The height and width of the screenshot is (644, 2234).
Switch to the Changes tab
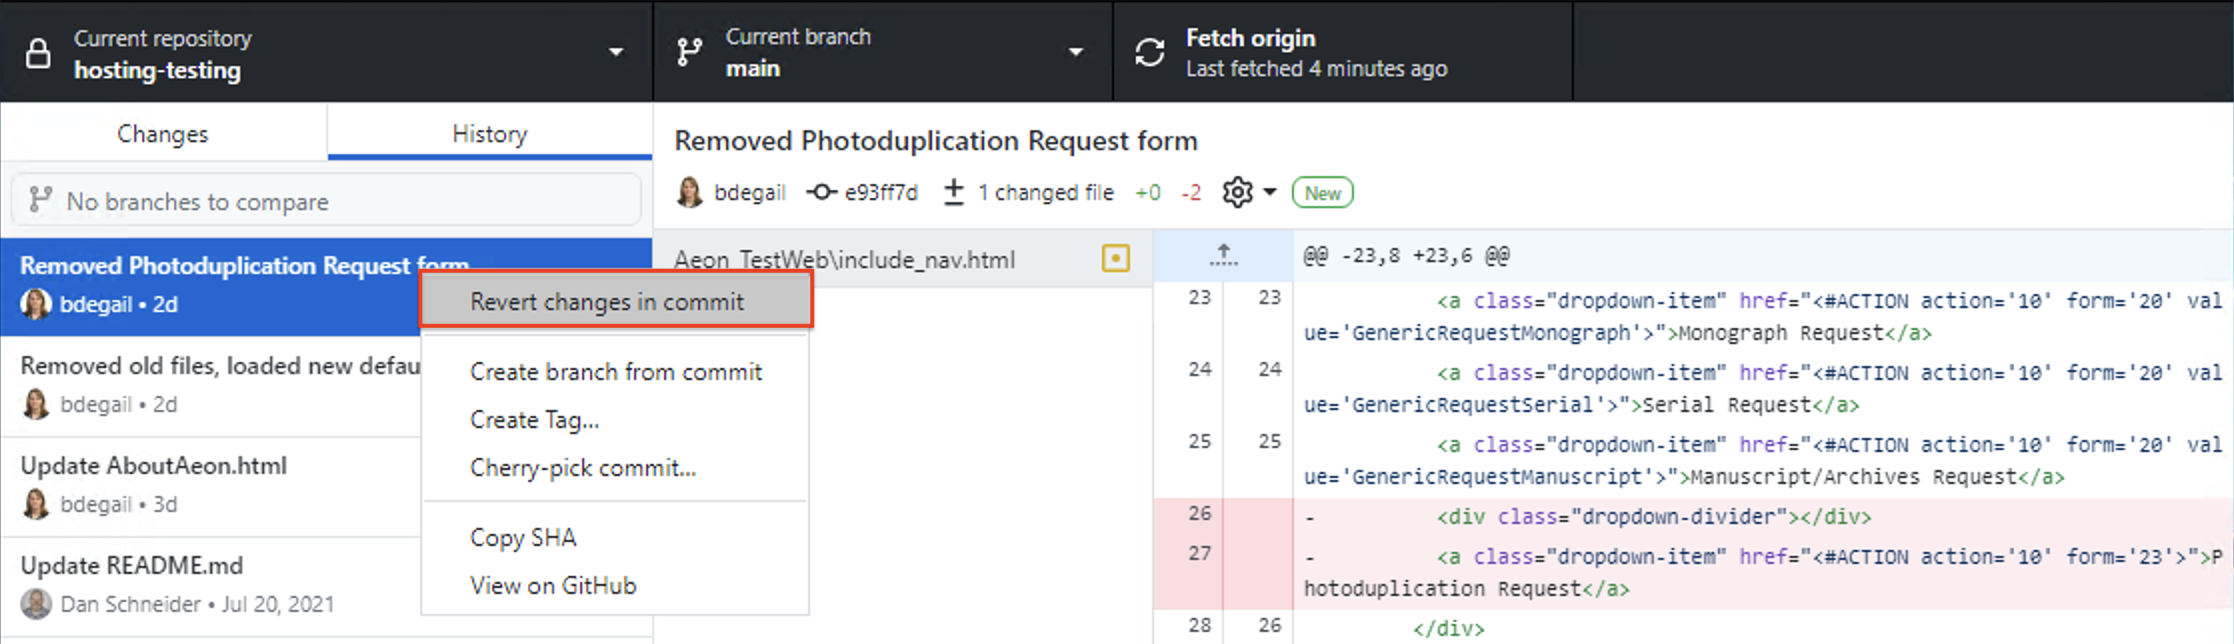pos(163,134)
